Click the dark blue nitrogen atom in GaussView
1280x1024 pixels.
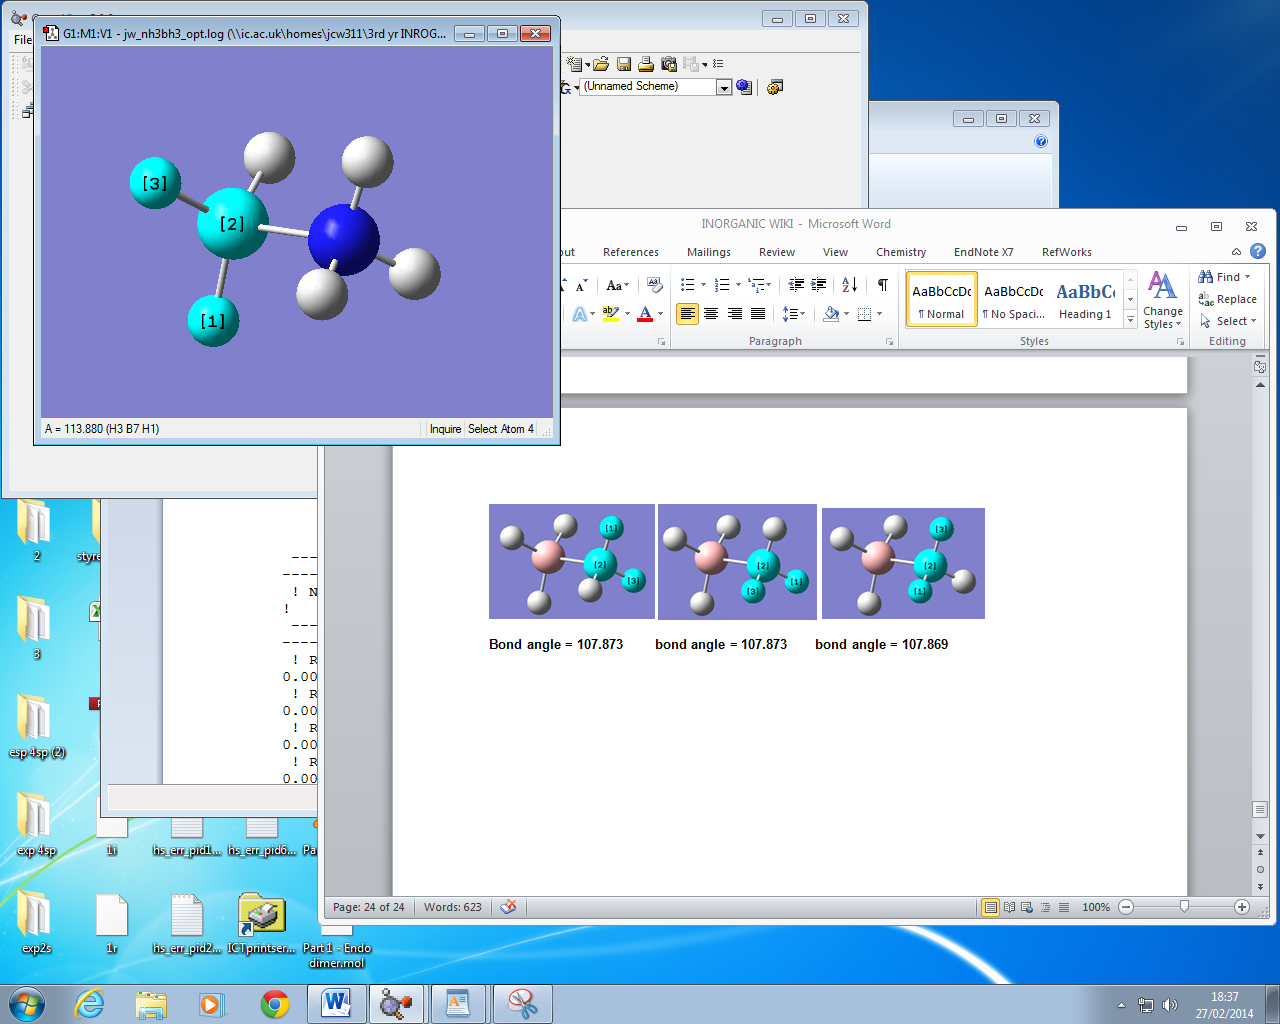click(343, 240)
